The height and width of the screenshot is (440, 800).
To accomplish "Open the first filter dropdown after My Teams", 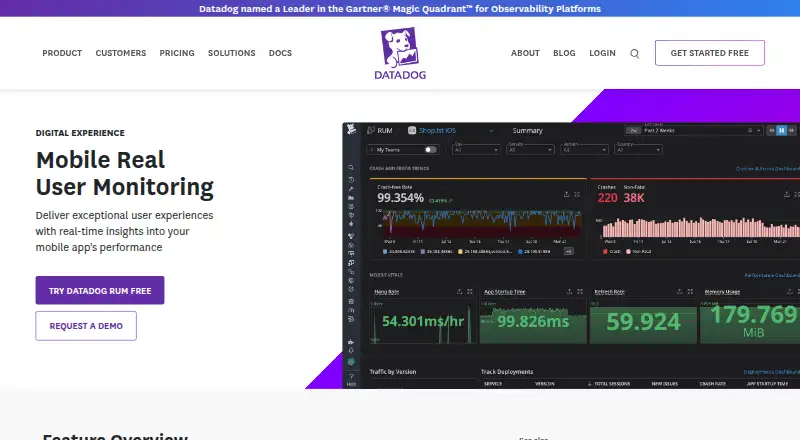I will point(476,150).
